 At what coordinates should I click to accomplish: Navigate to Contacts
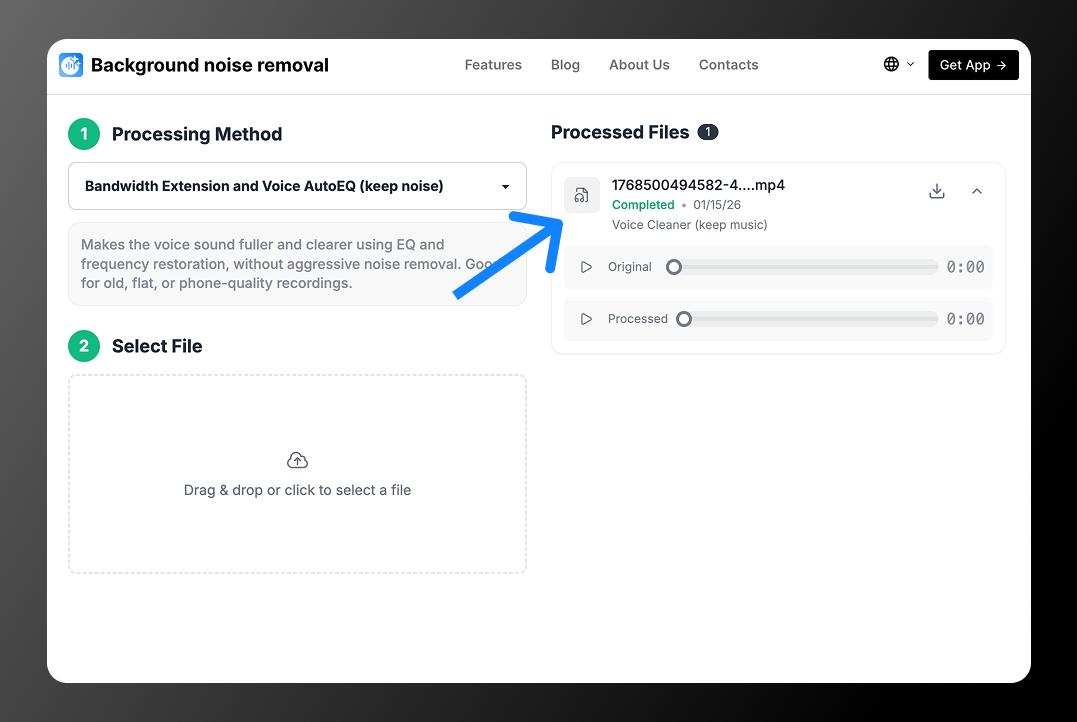pyautogui.click(x=728, y=65)
